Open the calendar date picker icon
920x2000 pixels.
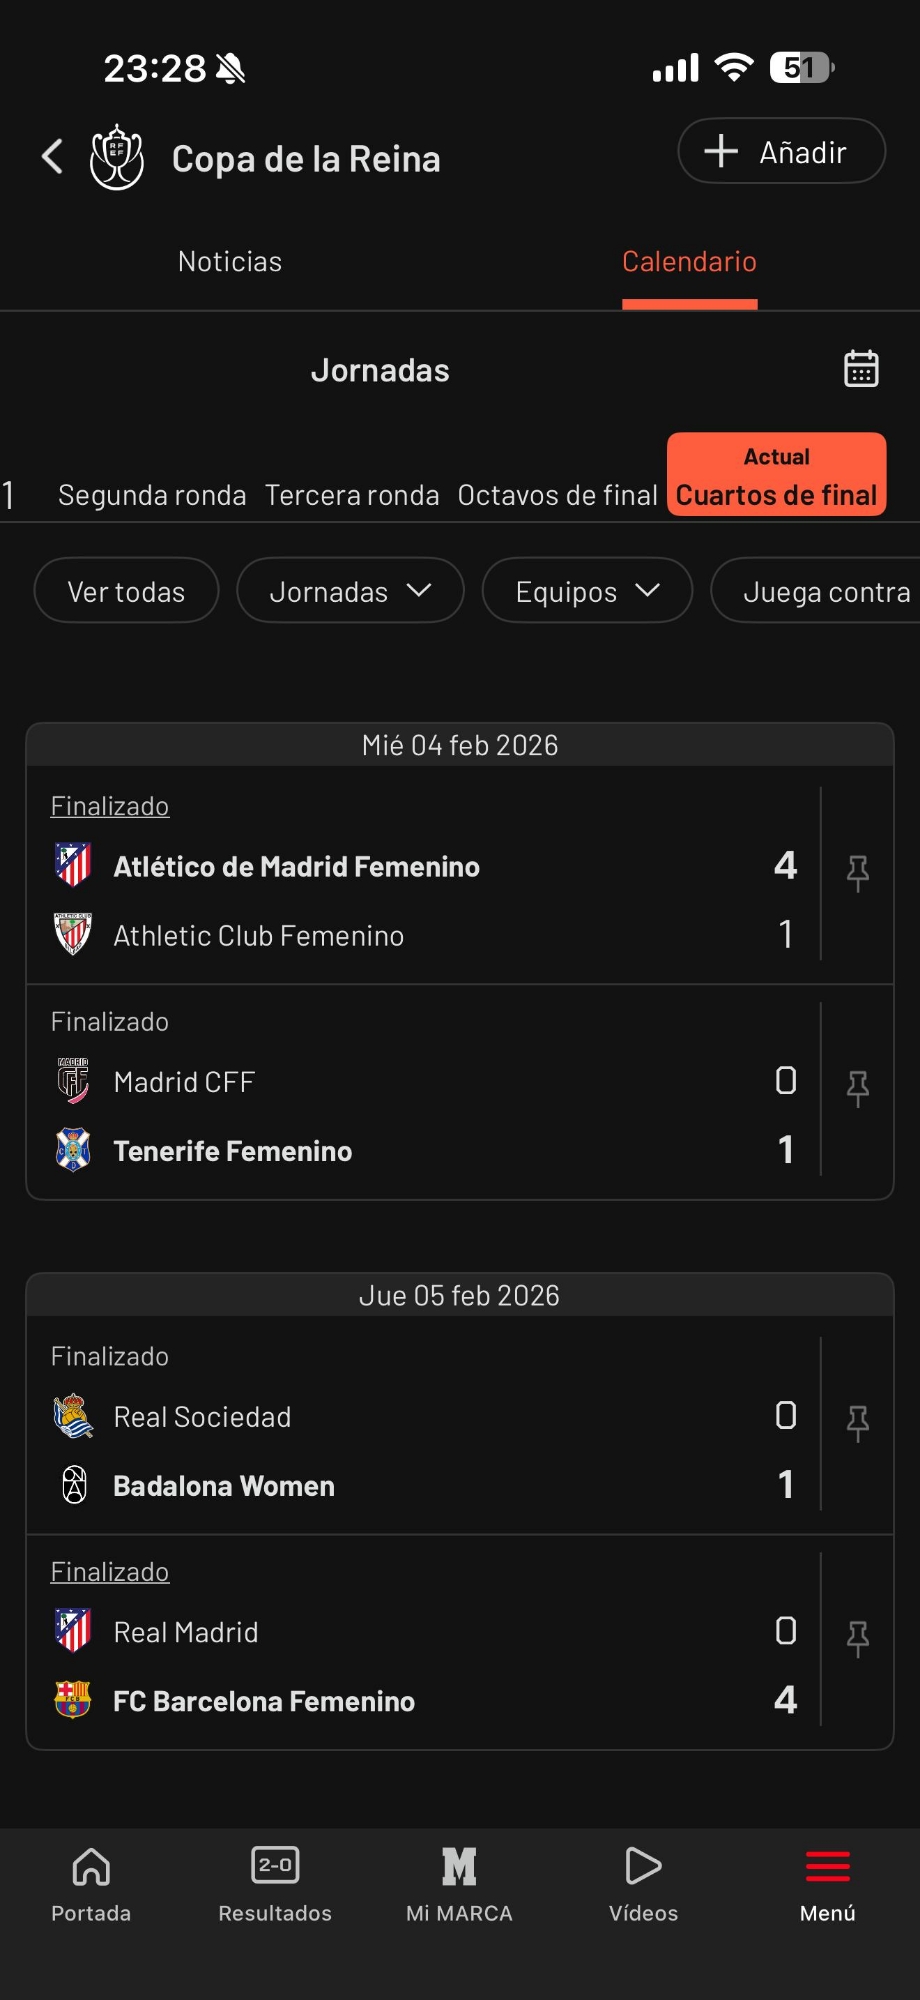coord(861,369)
